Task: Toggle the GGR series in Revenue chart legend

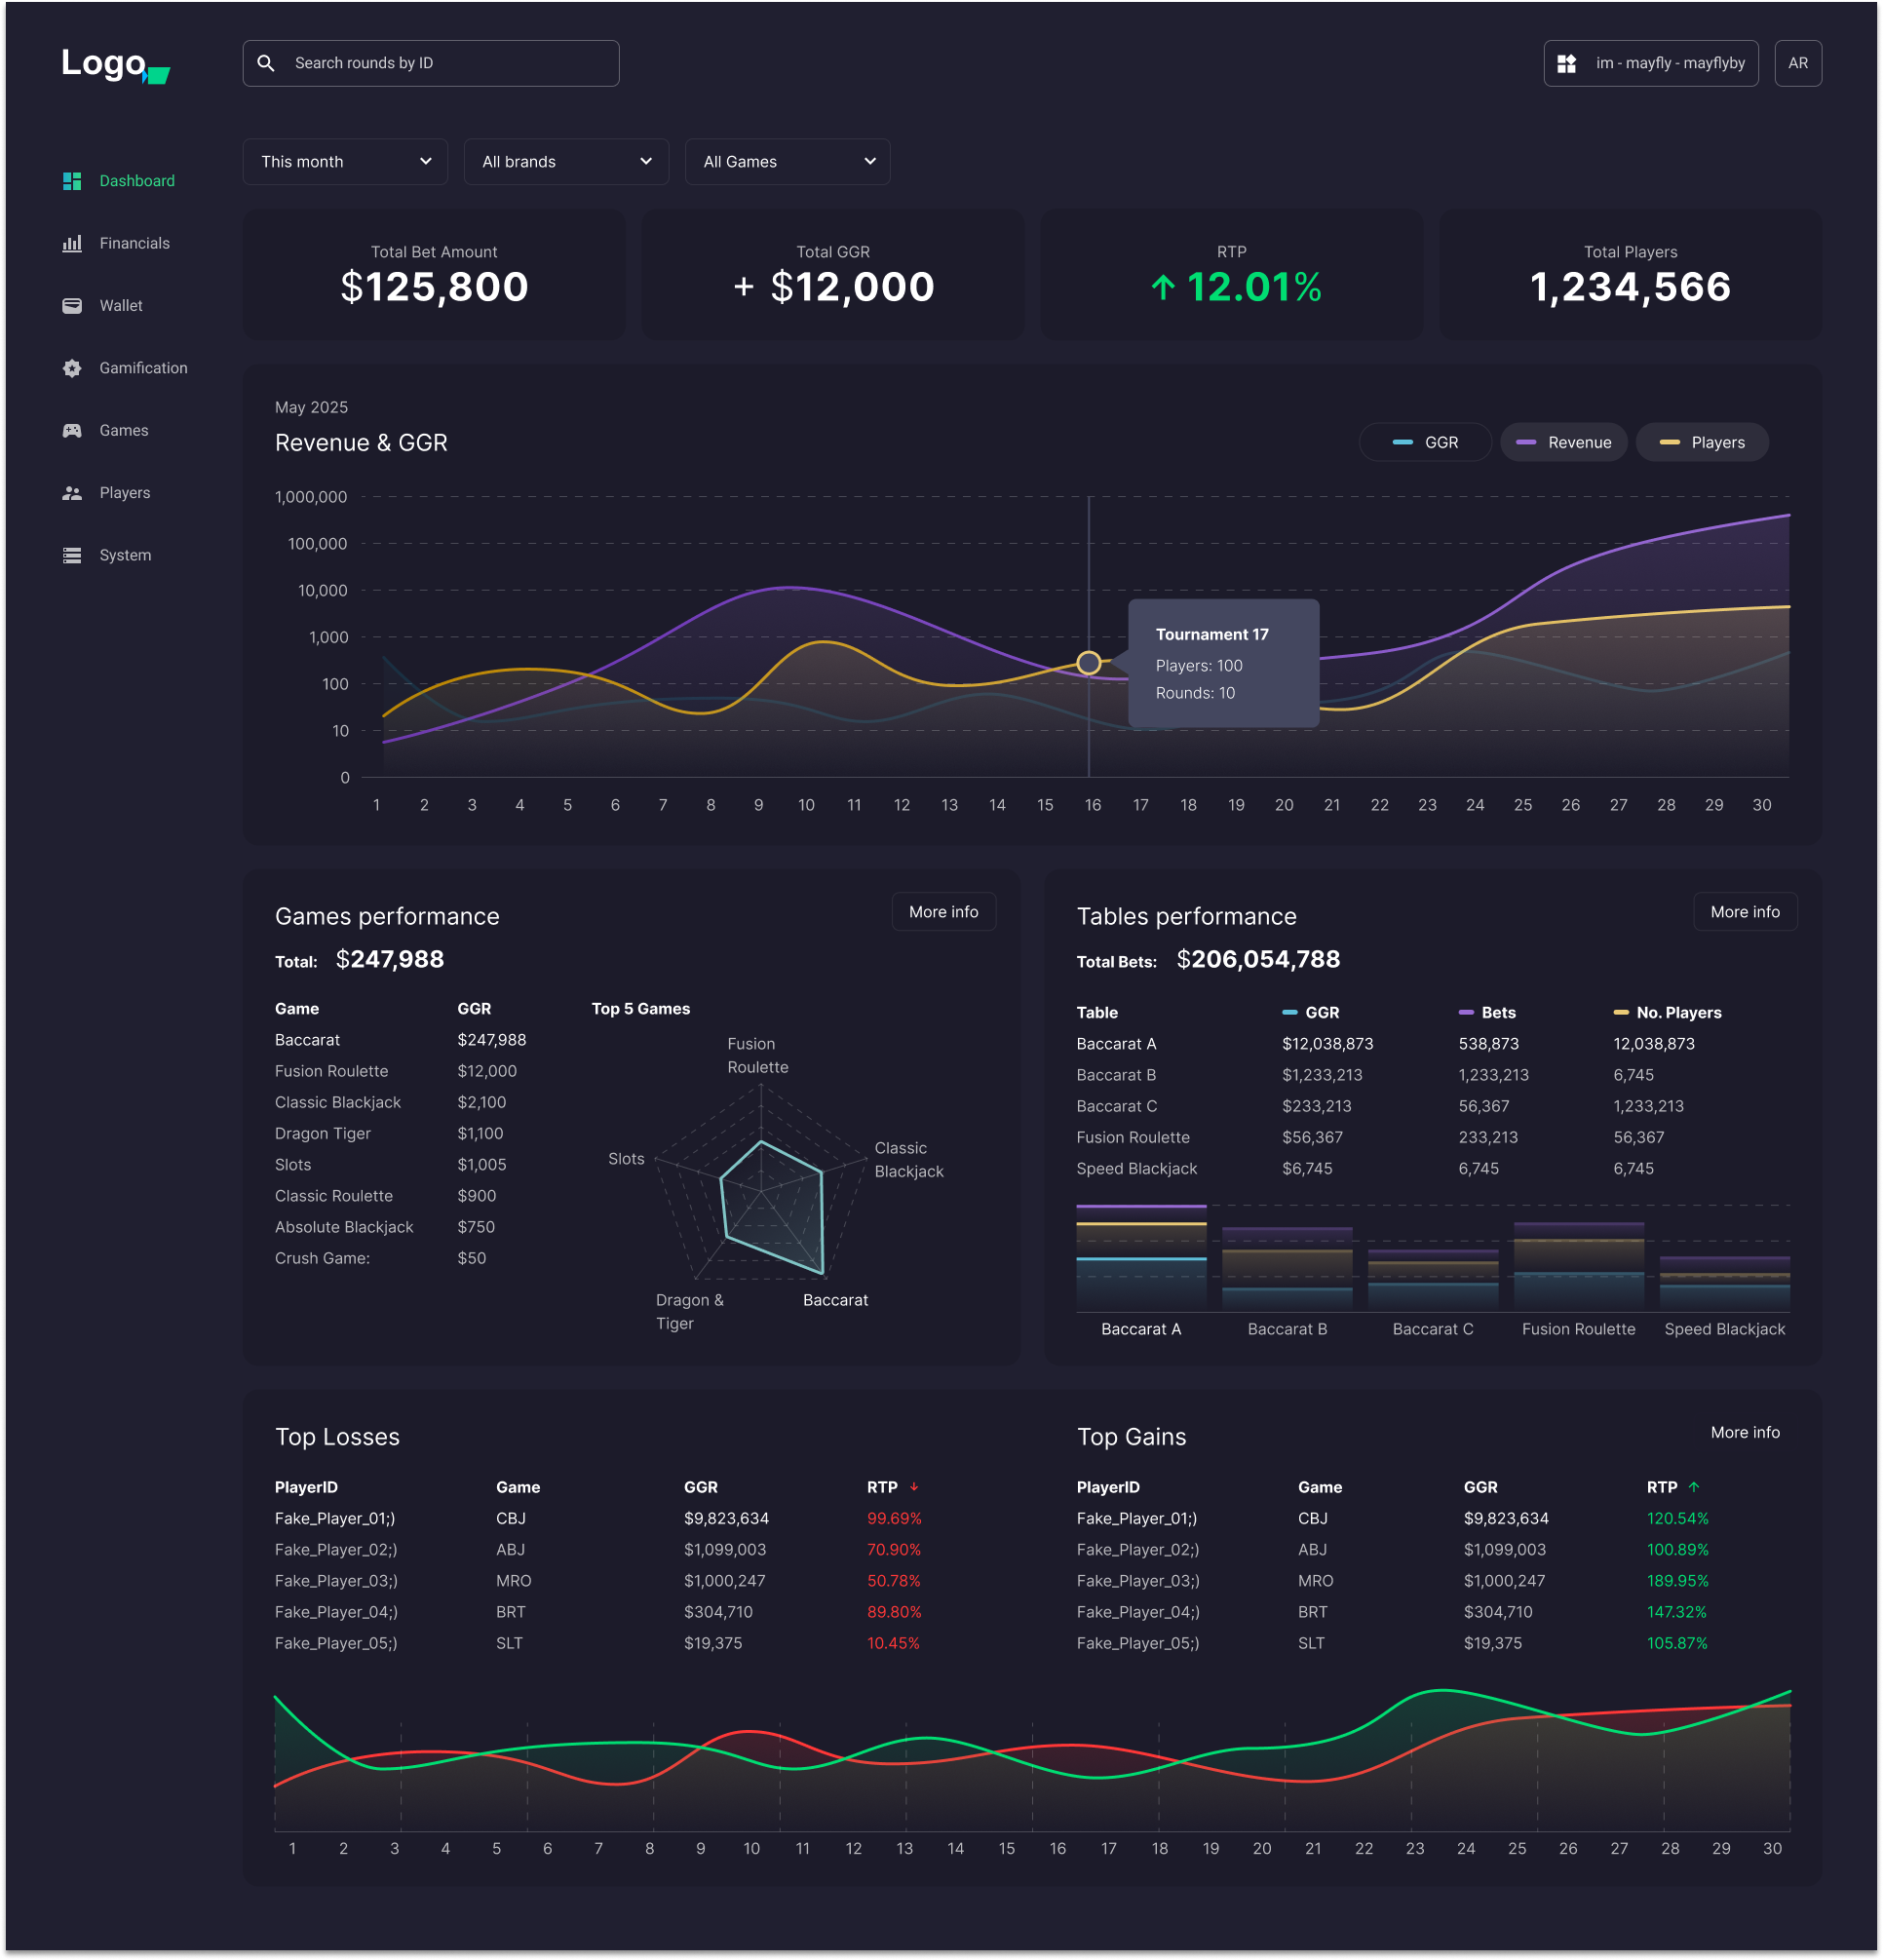Action: click(1426, 441)
